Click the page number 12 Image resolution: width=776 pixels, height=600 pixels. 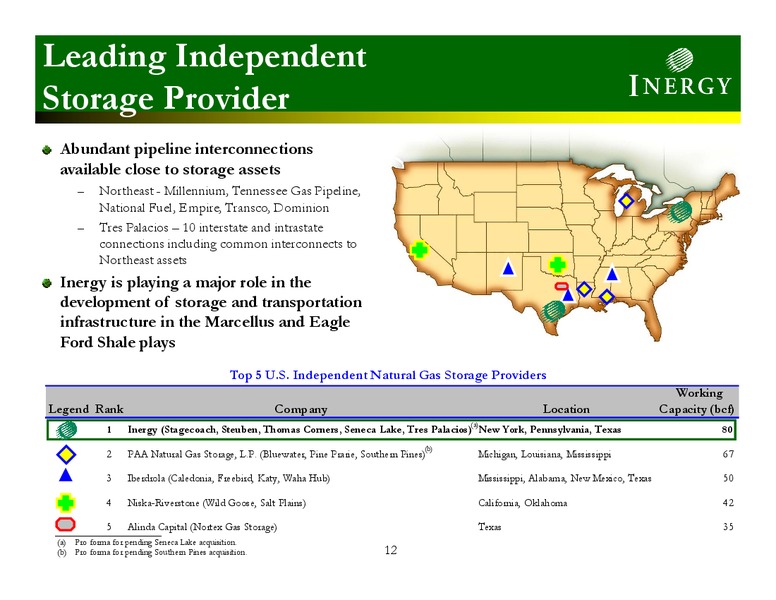390,550
